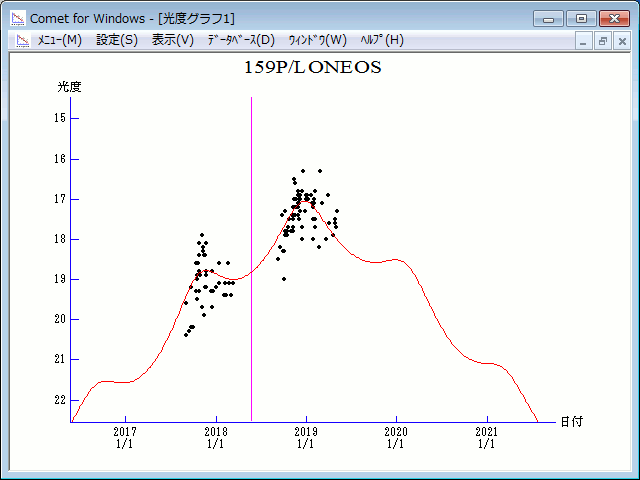Open the メニュー(M) menu
The image size is (640, 480).
tap(59, 40)
